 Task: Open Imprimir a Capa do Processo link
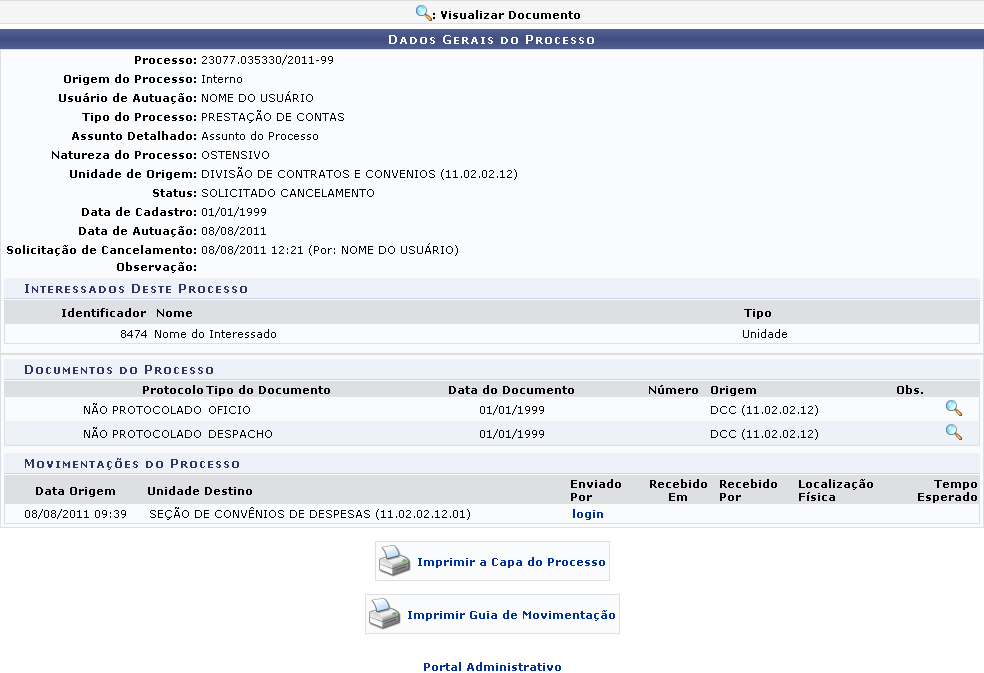coord(510,562)
